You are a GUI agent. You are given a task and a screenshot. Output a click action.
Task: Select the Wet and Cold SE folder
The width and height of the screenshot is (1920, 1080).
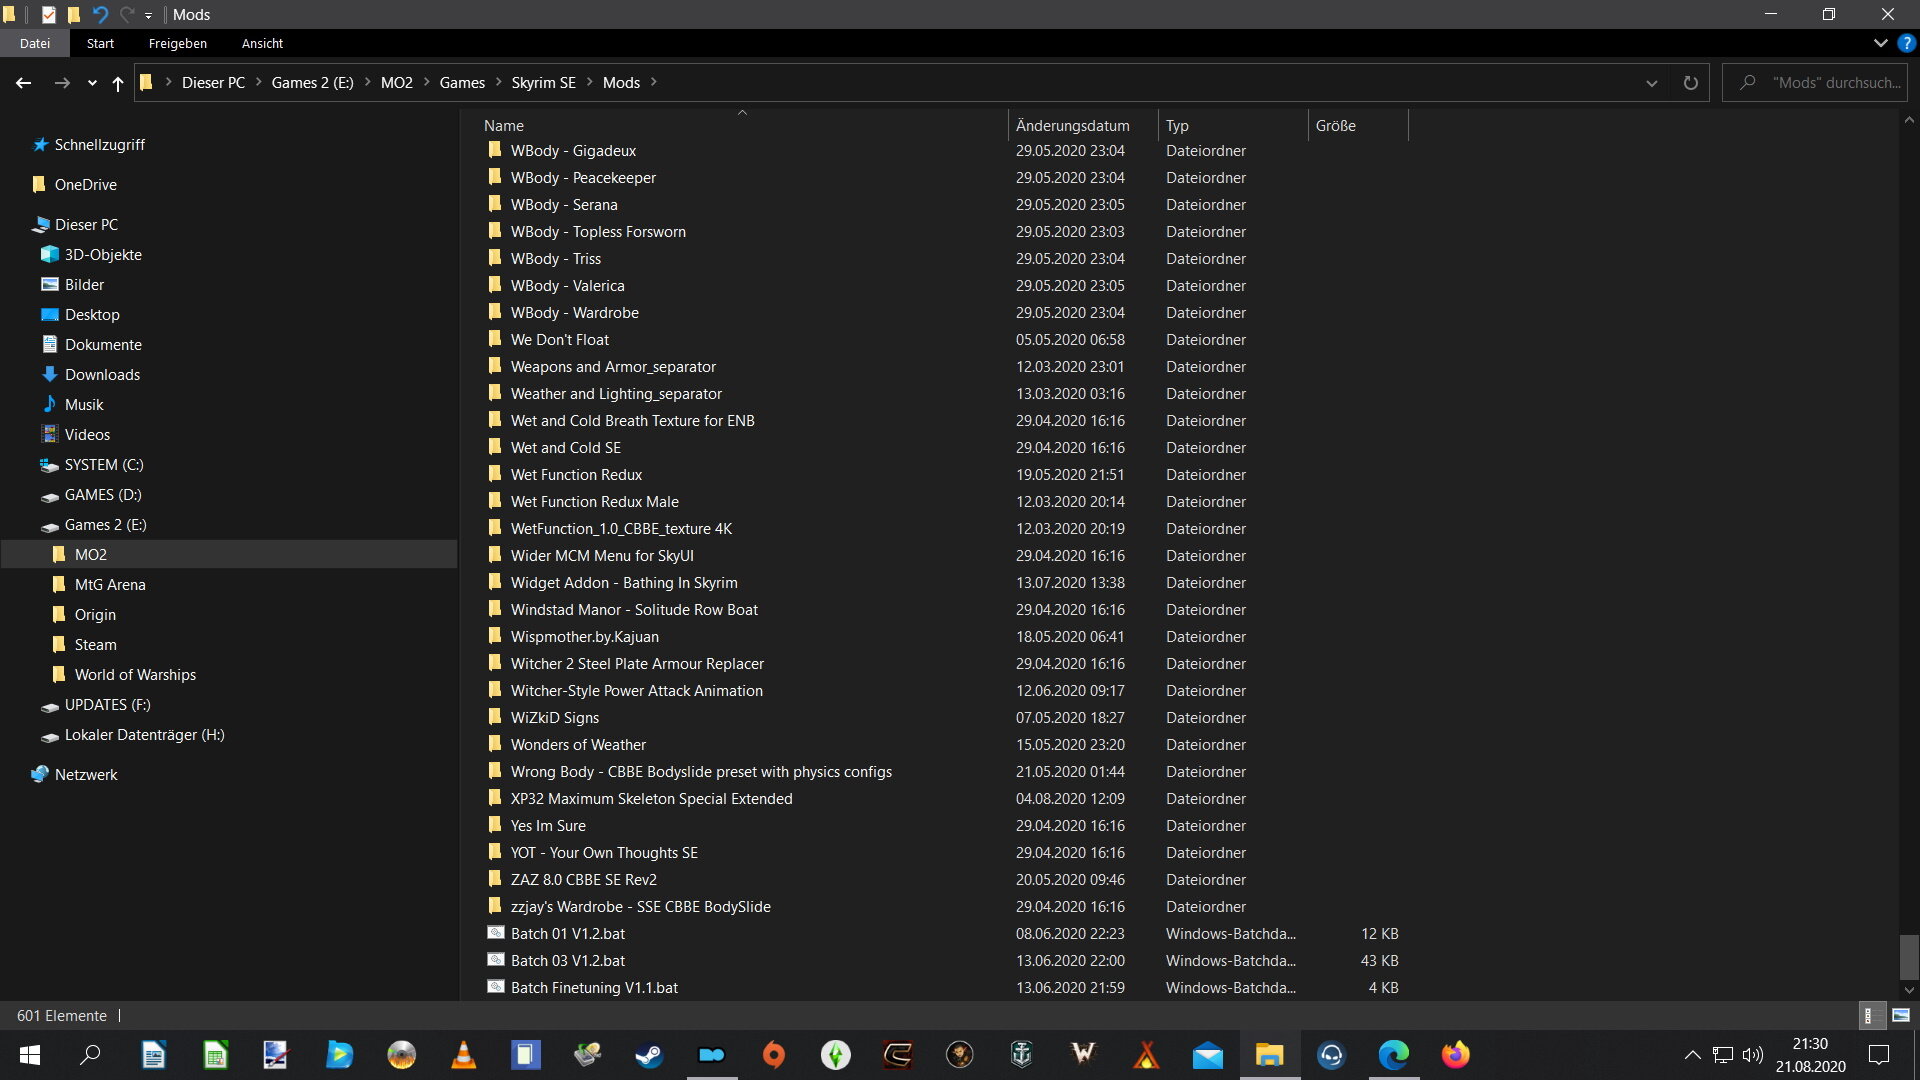click(565, 447)
